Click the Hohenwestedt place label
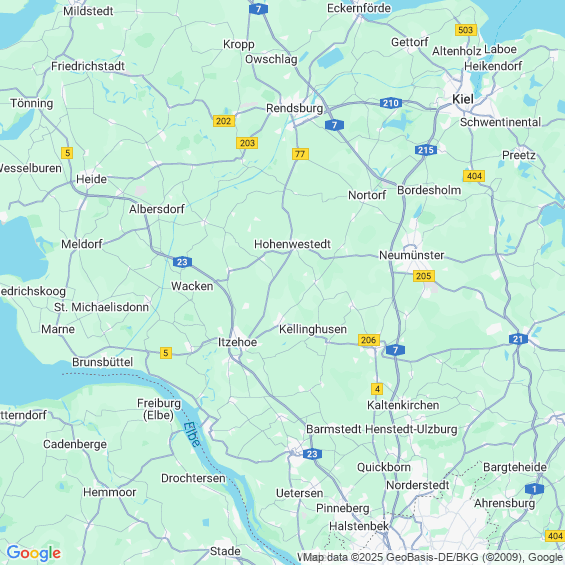This screenshot has width=565, height=565. pyautogui.click(x=292, y=244)
